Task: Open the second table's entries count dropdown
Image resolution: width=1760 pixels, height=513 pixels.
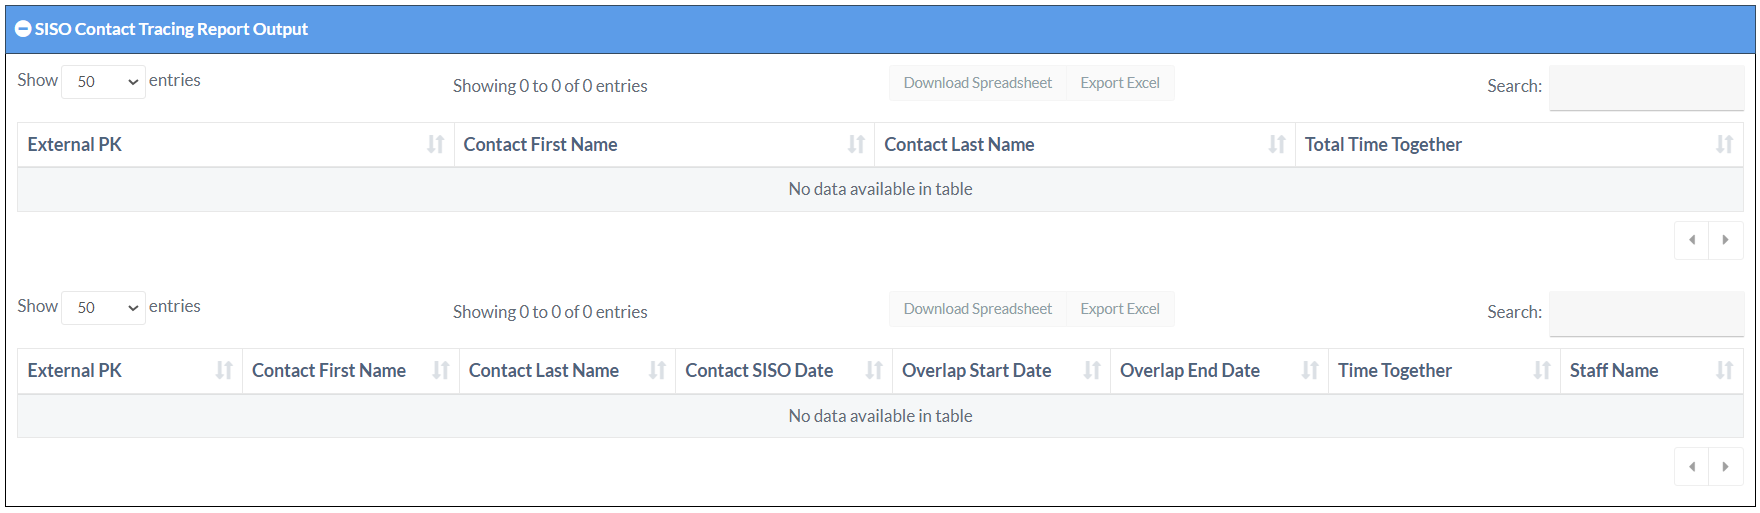Action: 104,308
